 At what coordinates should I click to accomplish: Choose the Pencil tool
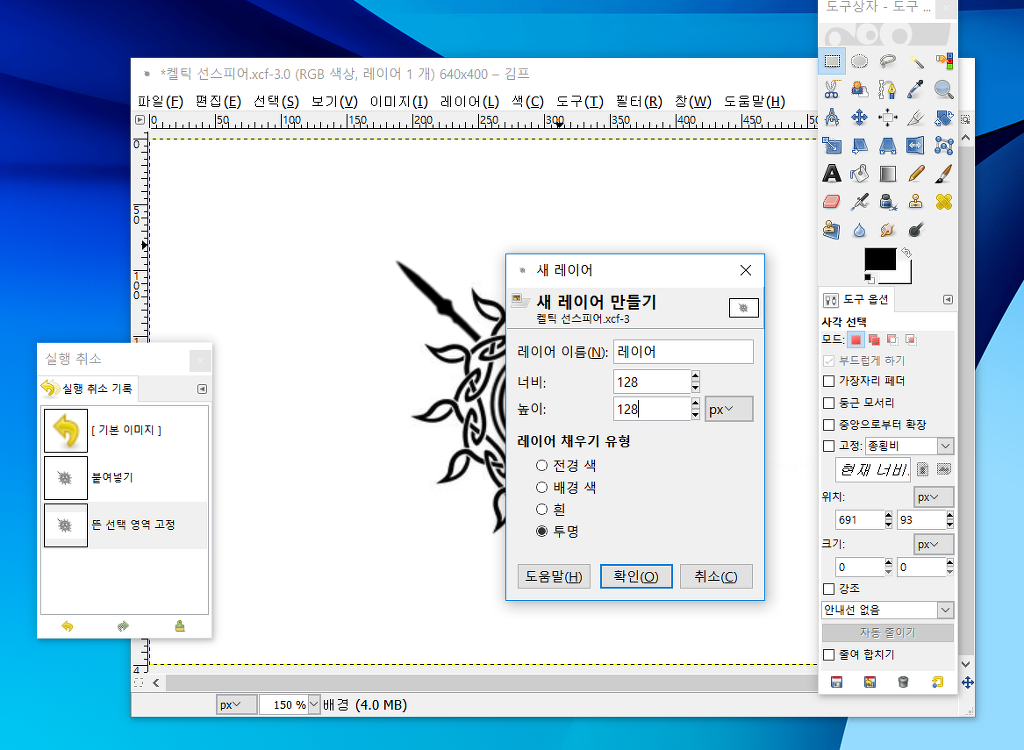[x=915, y=174]
